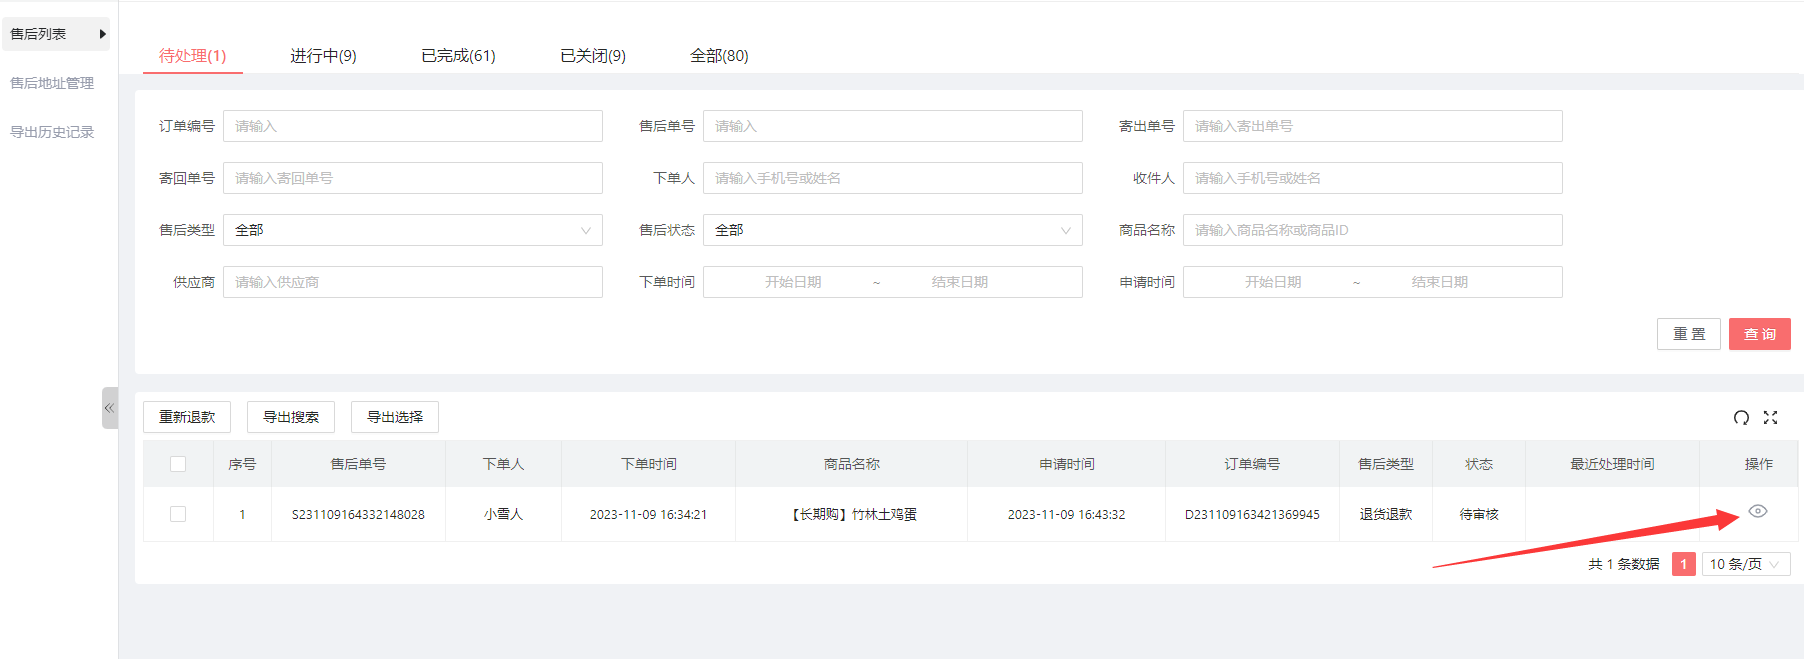
Task: Open 售后地址管理 in the sidebar
Action: [52, 83]
